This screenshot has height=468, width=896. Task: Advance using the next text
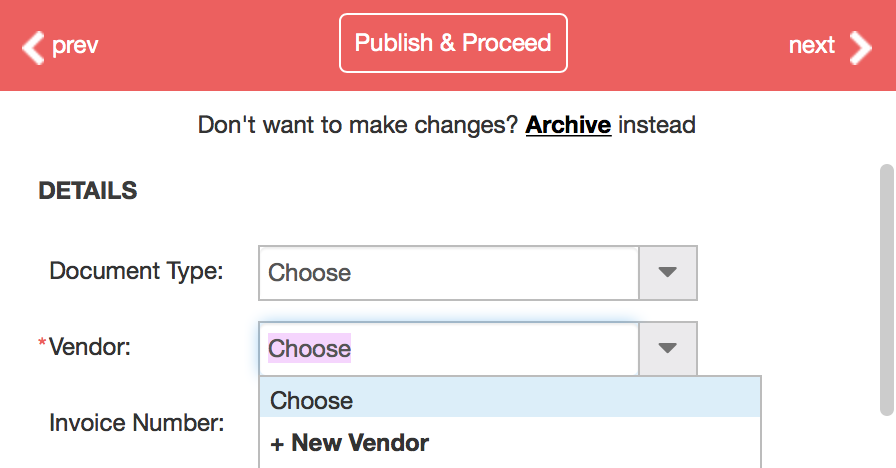tap(811, 45)
